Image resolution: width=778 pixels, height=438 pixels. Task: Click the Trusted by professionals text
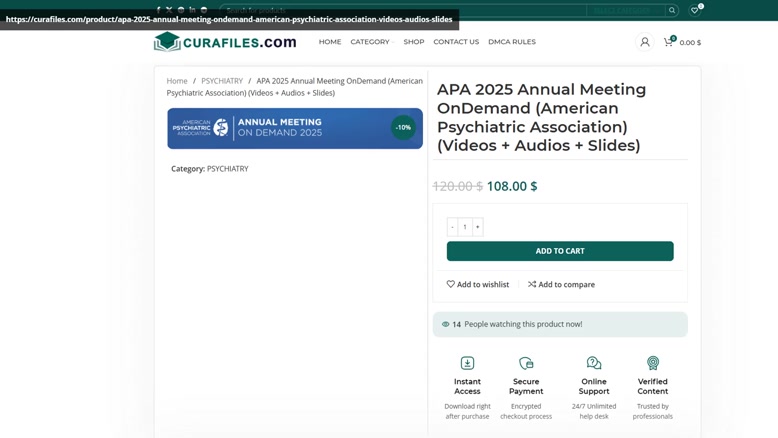pyautogui.click(x=653, y=411)
